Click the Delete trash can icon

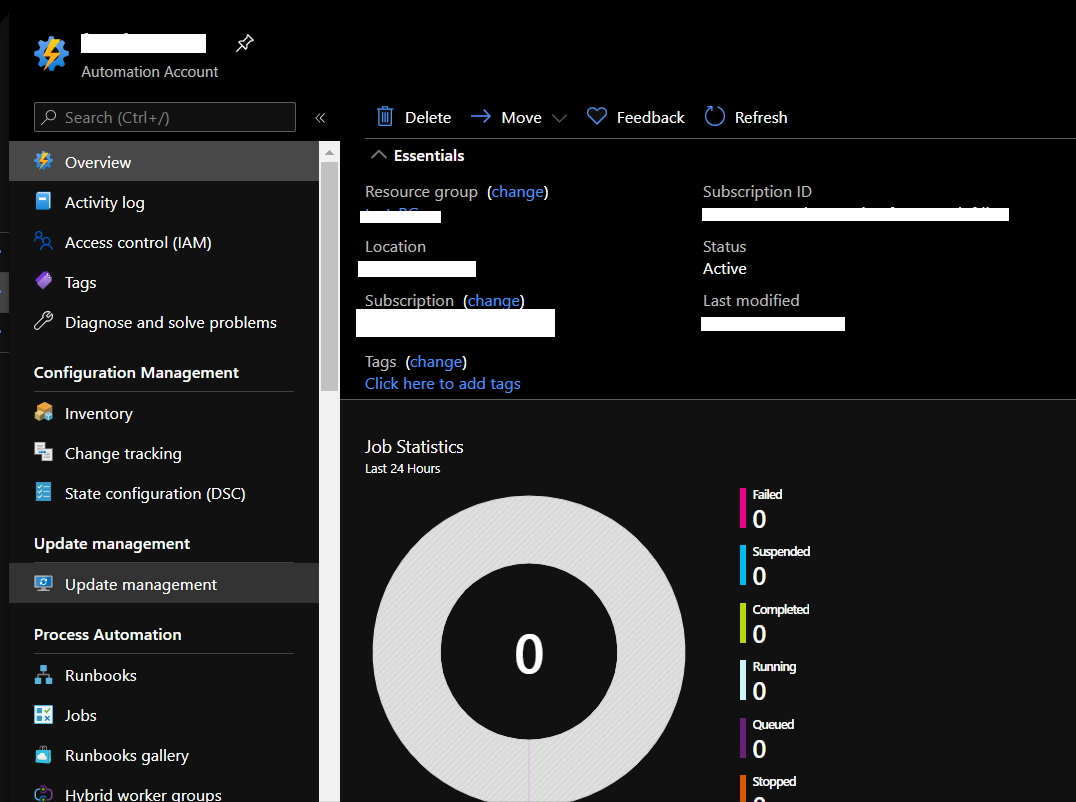[385, 117]
